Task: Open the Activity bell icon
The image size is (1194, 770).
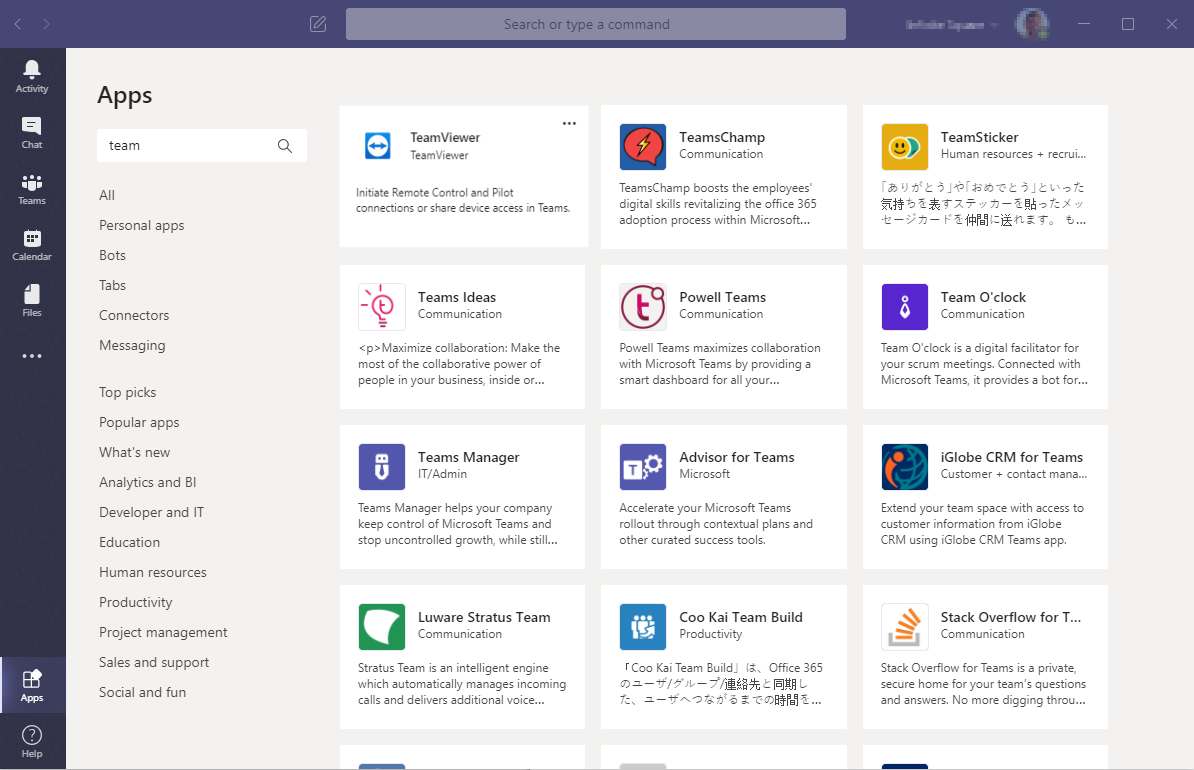Action: pyautogui.click(x=32, y=74)
